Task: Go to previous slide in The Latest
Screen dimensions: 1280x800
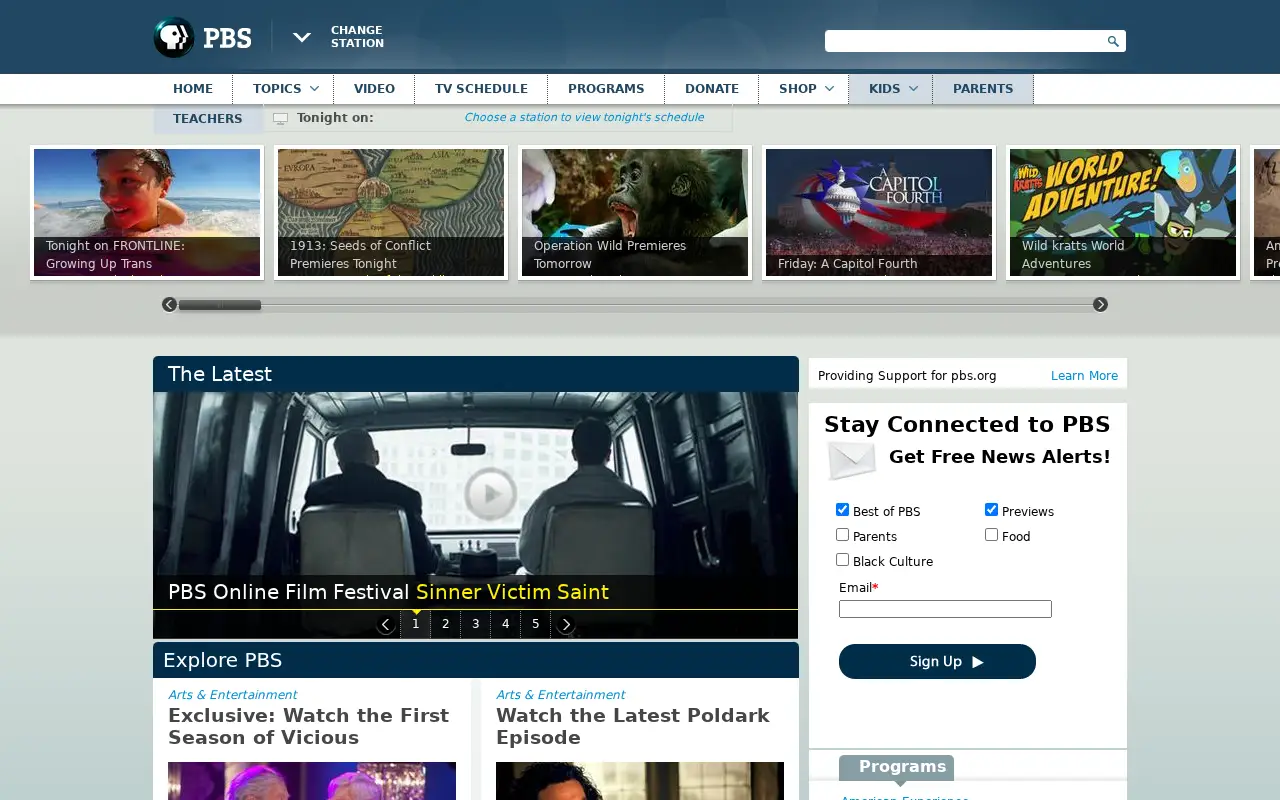Action: [x=386, y=625]
